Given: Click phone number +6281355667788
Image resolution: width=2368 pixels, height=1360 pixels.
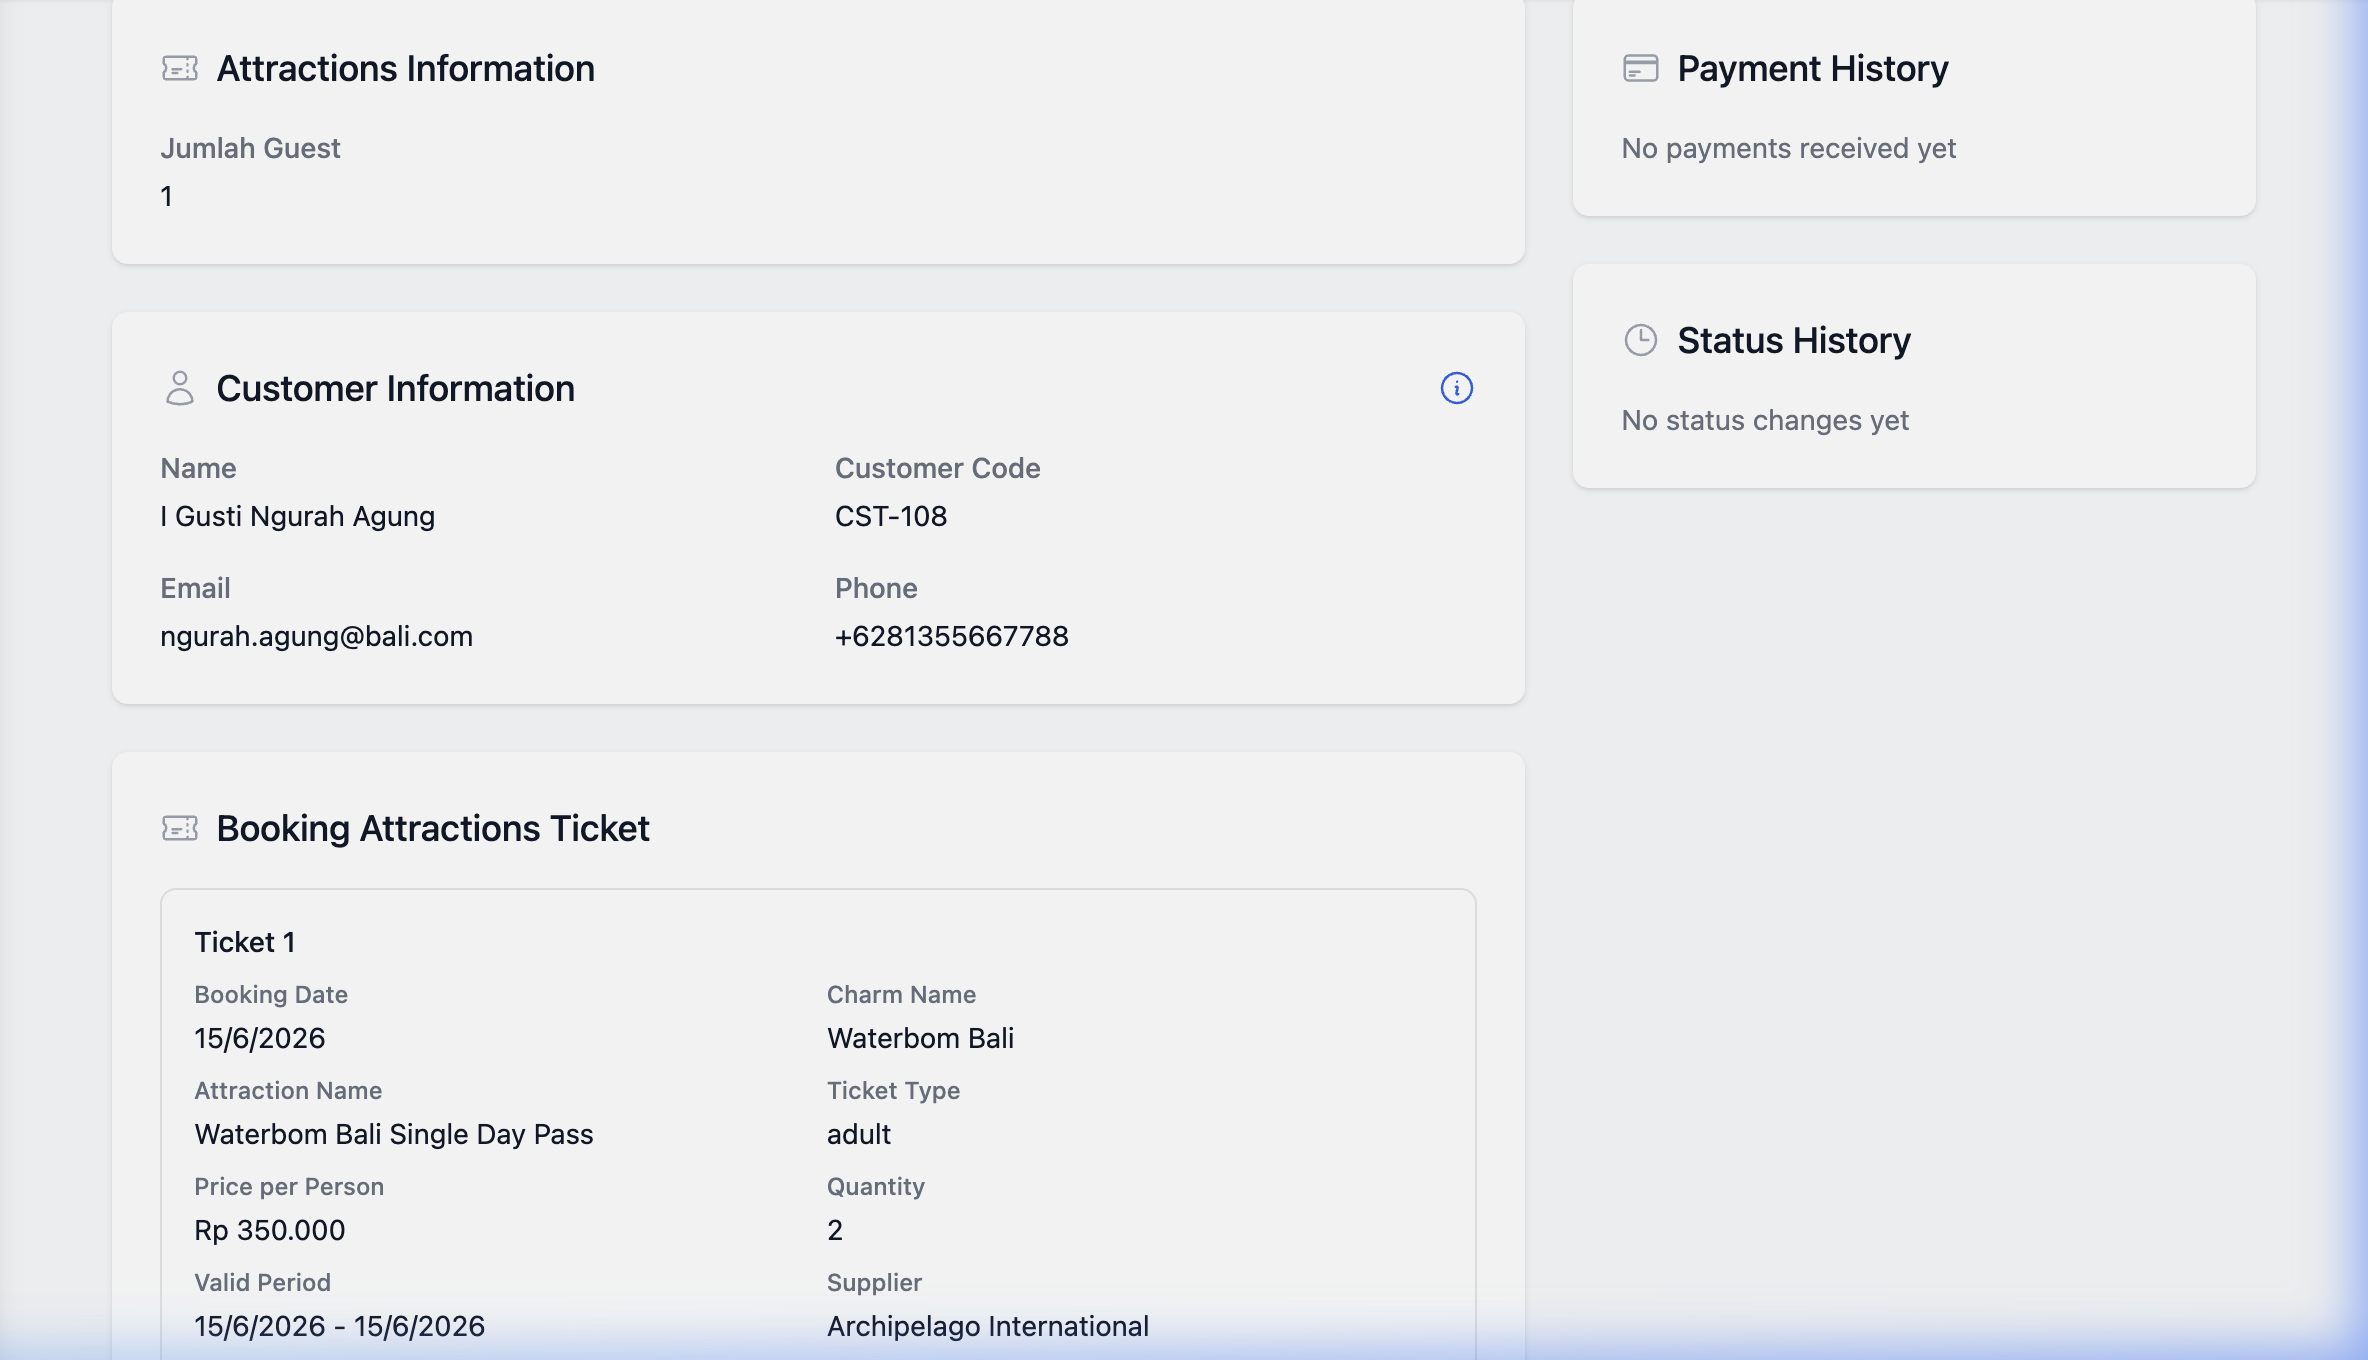Looking at the screenshot, I should 951,636.
